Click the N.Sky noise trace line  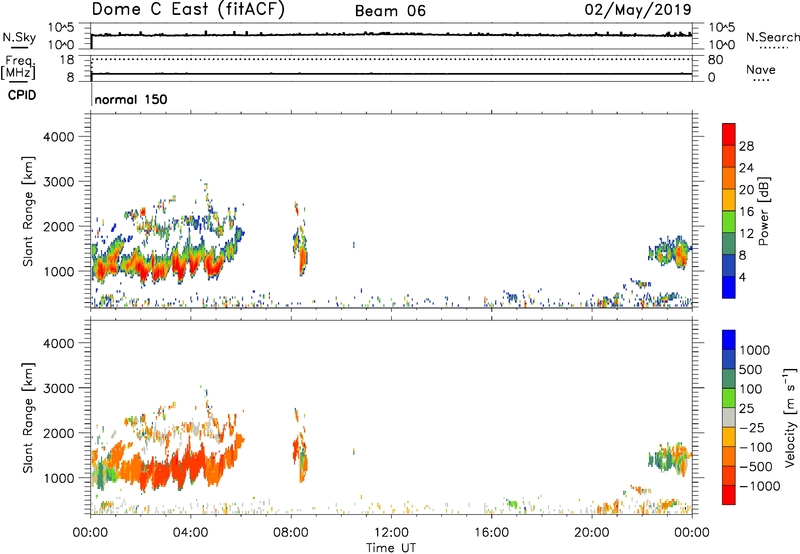pos(391,34)
